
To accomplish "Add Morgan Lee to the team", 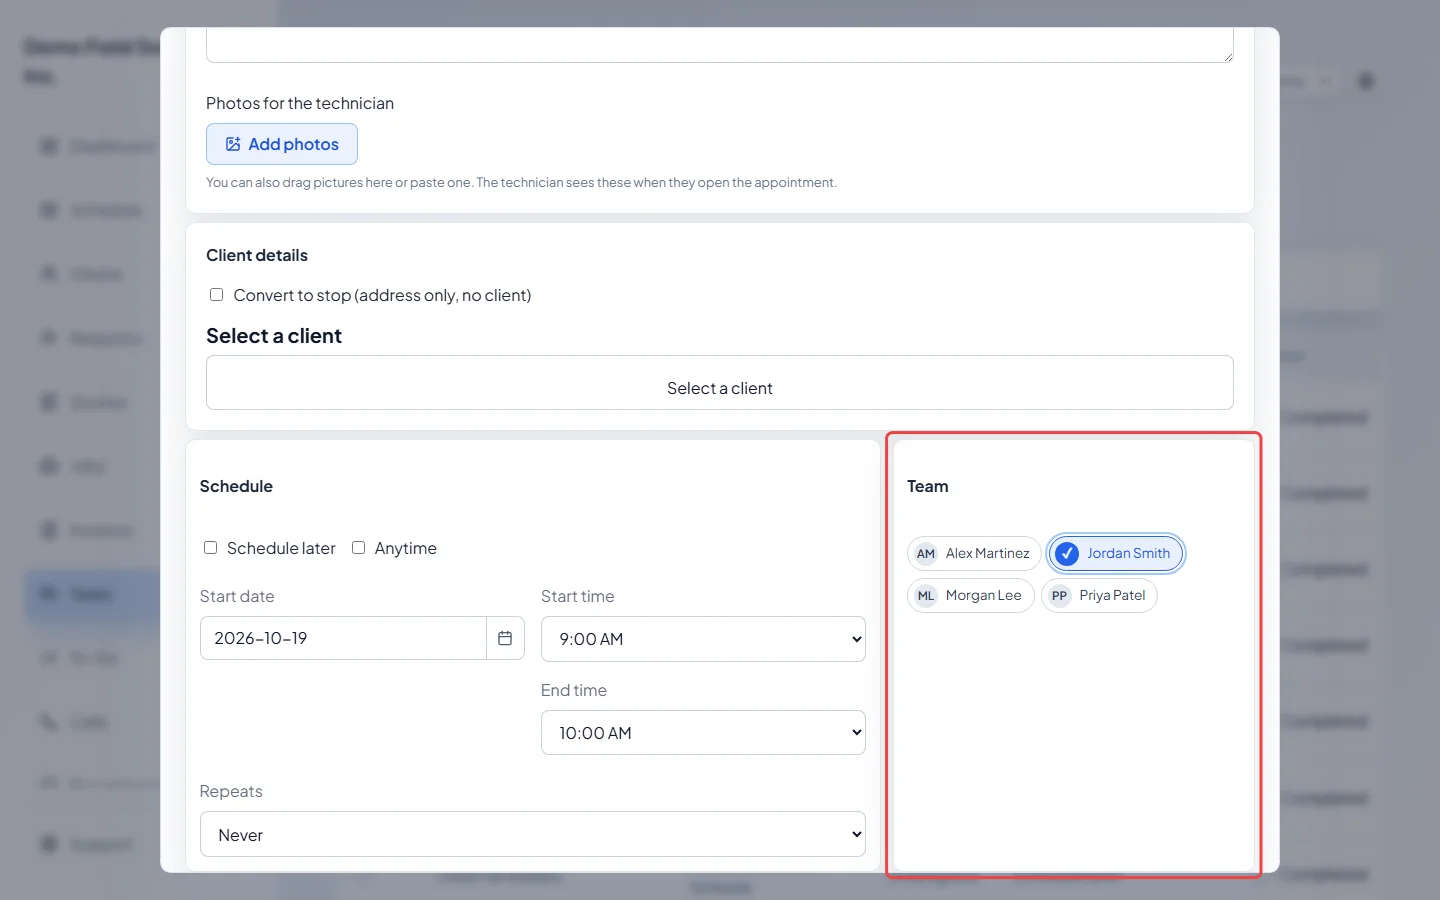I will [971, 595].
